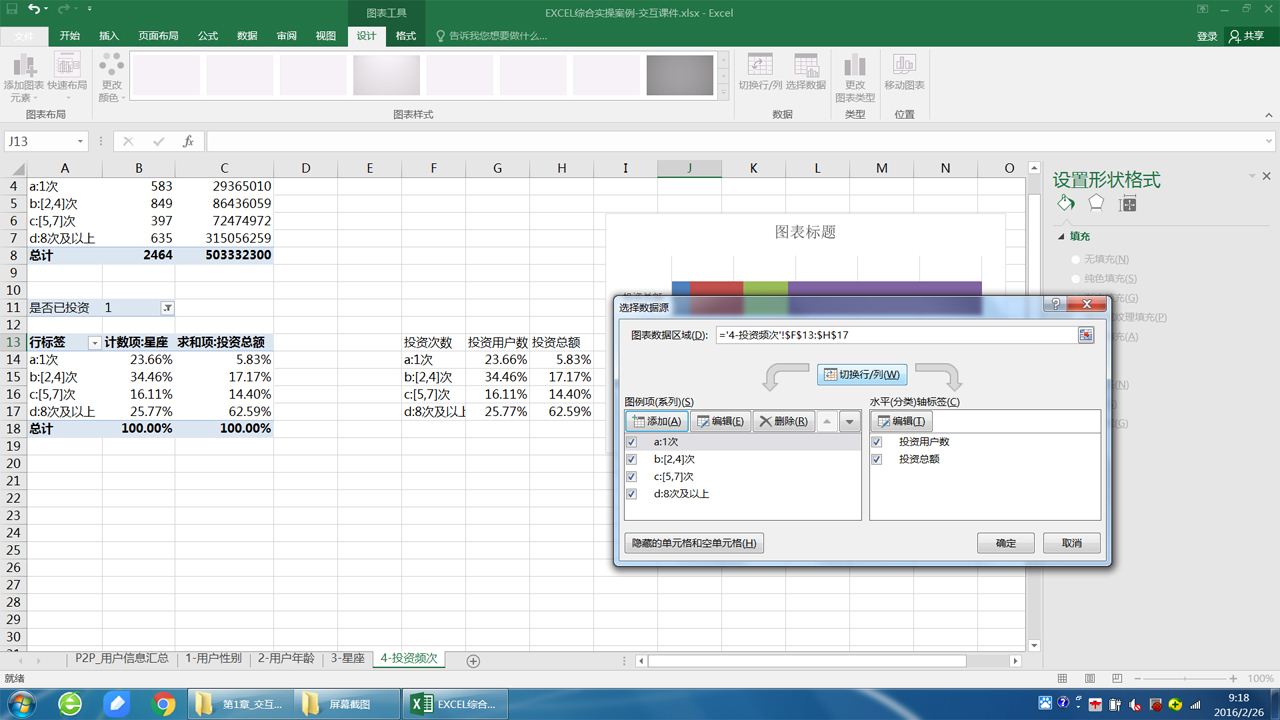Open Change Colors (更改颜色)

(x=111, y=78)
